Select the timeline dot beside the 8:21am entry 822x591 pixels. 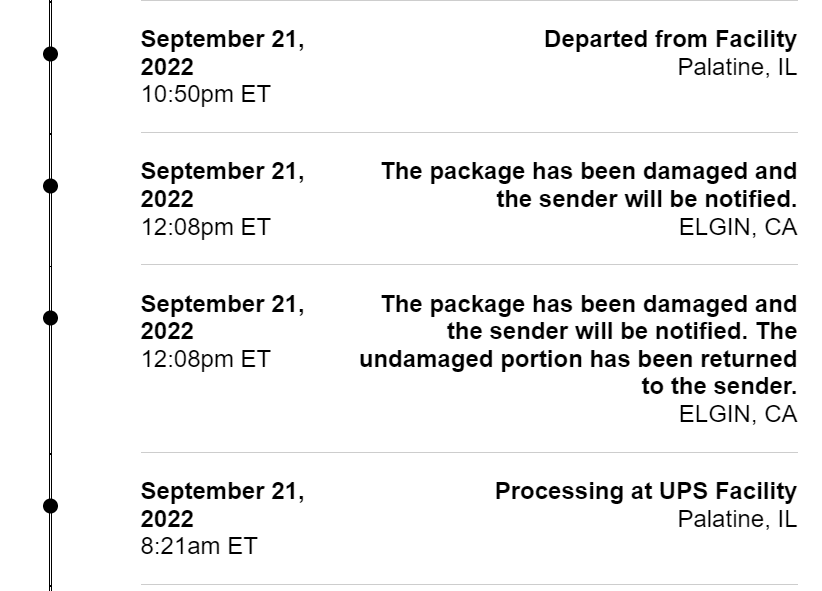(x=50, y=505)
